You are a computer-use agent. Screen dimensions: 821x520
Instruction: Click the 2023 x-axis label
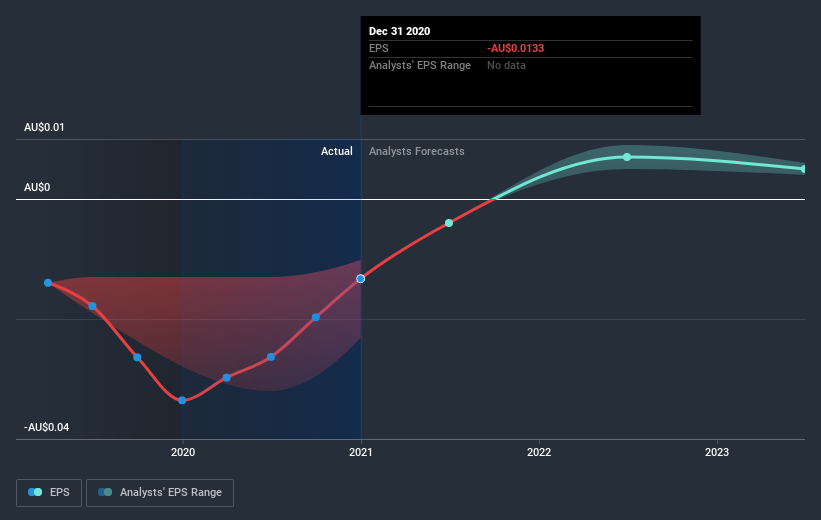pos(717,452)
